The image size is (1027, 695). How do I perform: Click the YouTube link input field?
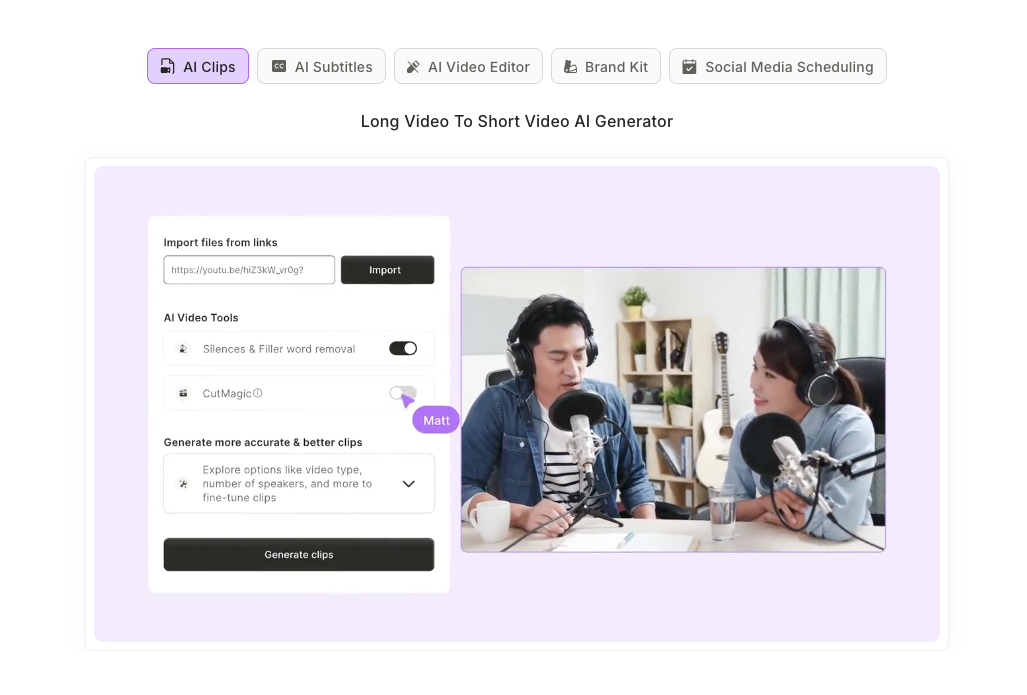tap(249, 270)
